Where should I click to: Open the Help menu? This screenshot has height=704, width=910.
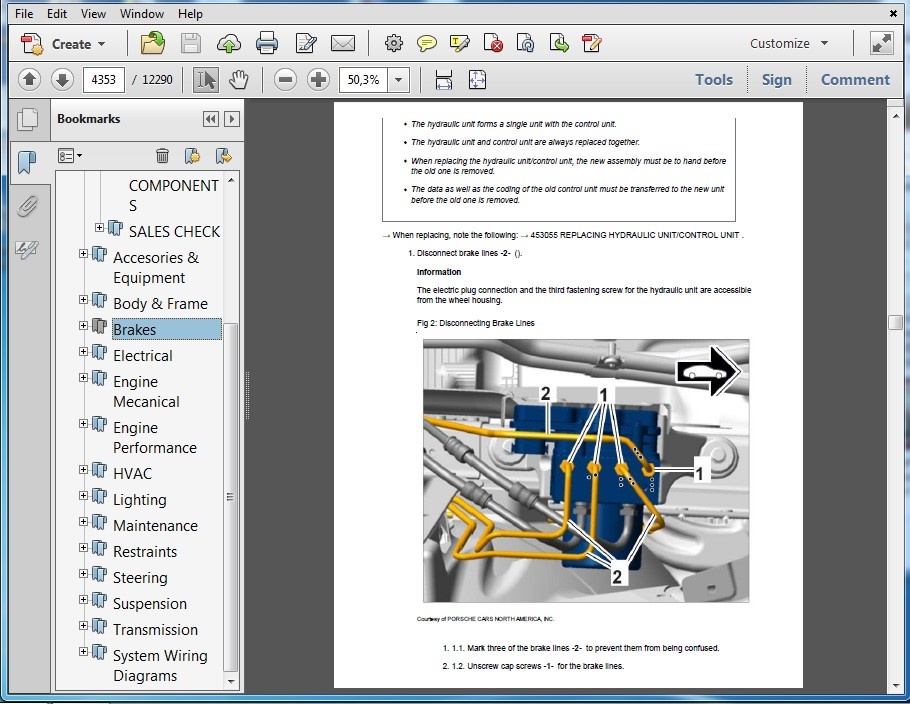click(x=190, y=13)
